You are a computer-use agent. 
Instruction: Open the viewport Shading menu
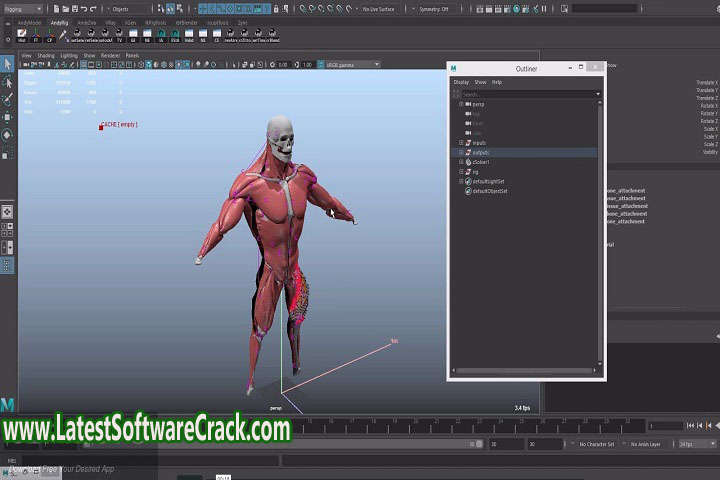tap(46, 56)
